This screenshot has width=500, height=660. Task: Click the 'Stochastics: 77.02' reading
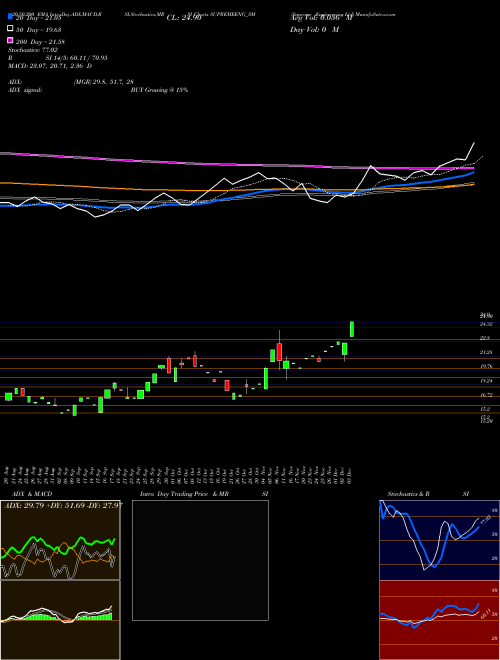[32, 50]
